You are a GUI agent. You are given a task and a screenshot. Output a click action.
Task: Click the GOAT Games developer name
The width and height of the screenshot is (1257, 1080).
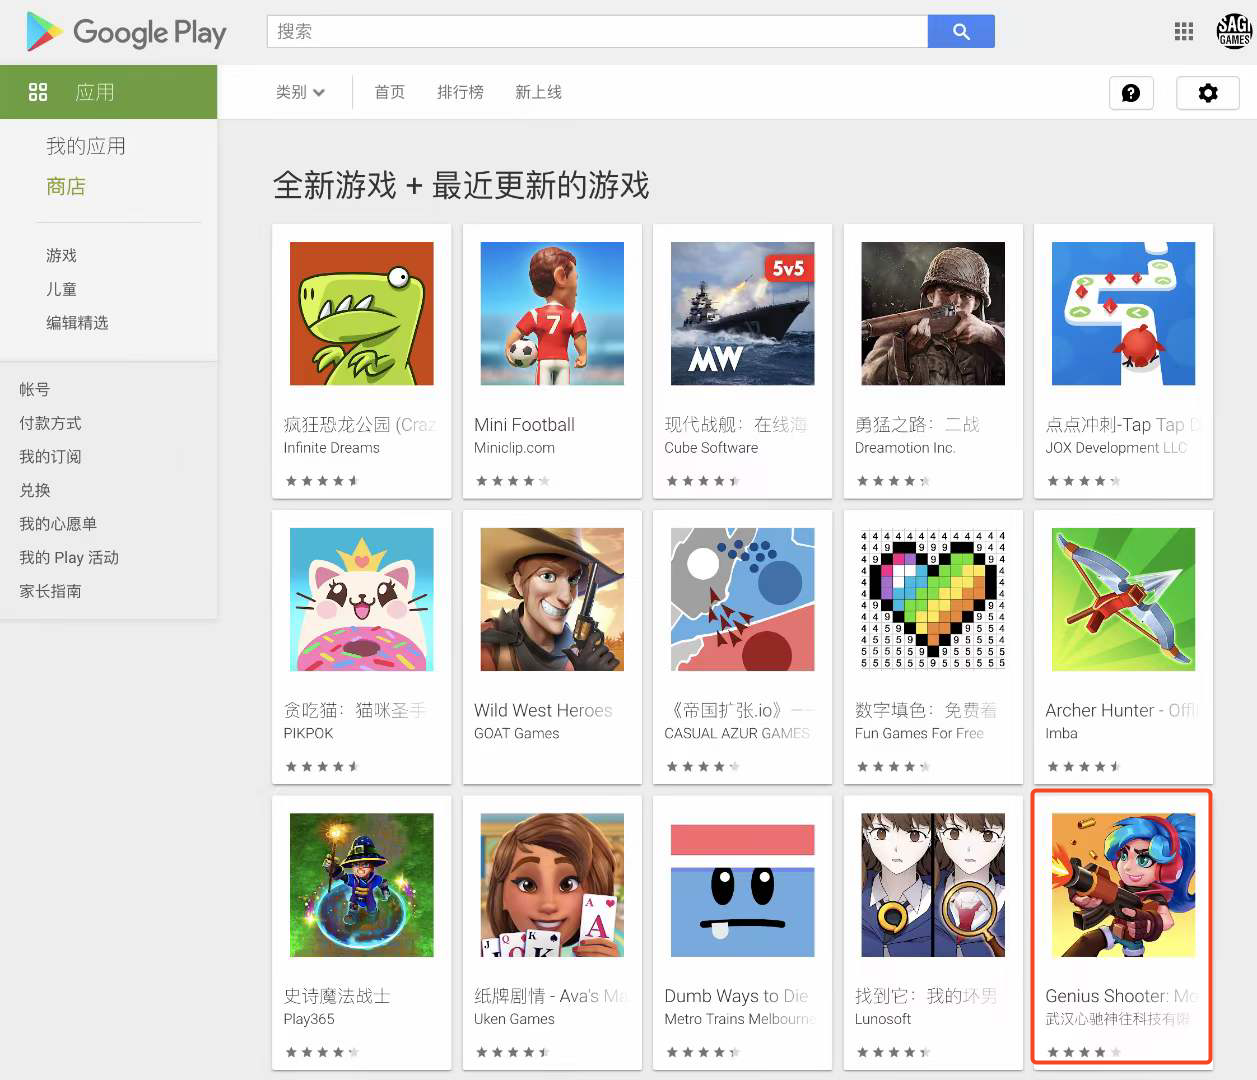516,733
